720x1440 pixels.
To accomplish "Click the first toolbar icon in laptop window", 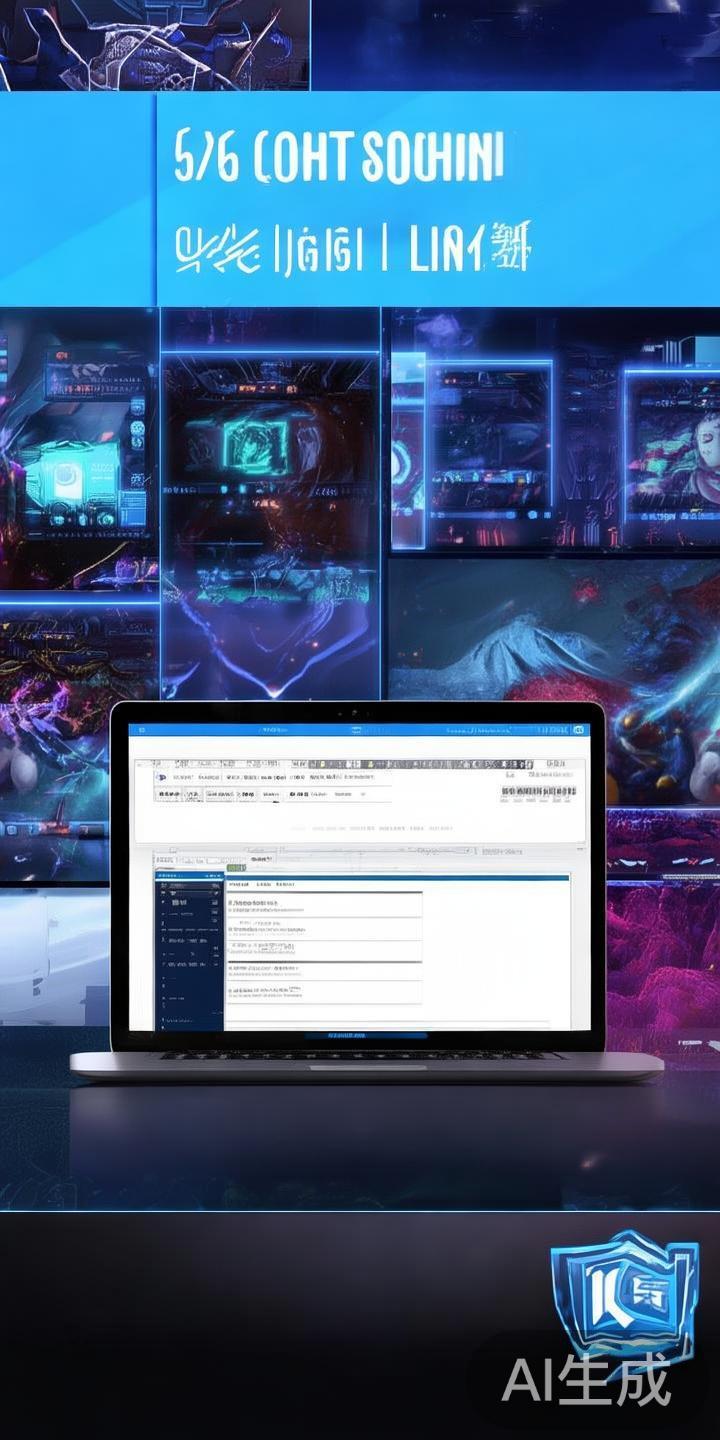I will [161, 775].
